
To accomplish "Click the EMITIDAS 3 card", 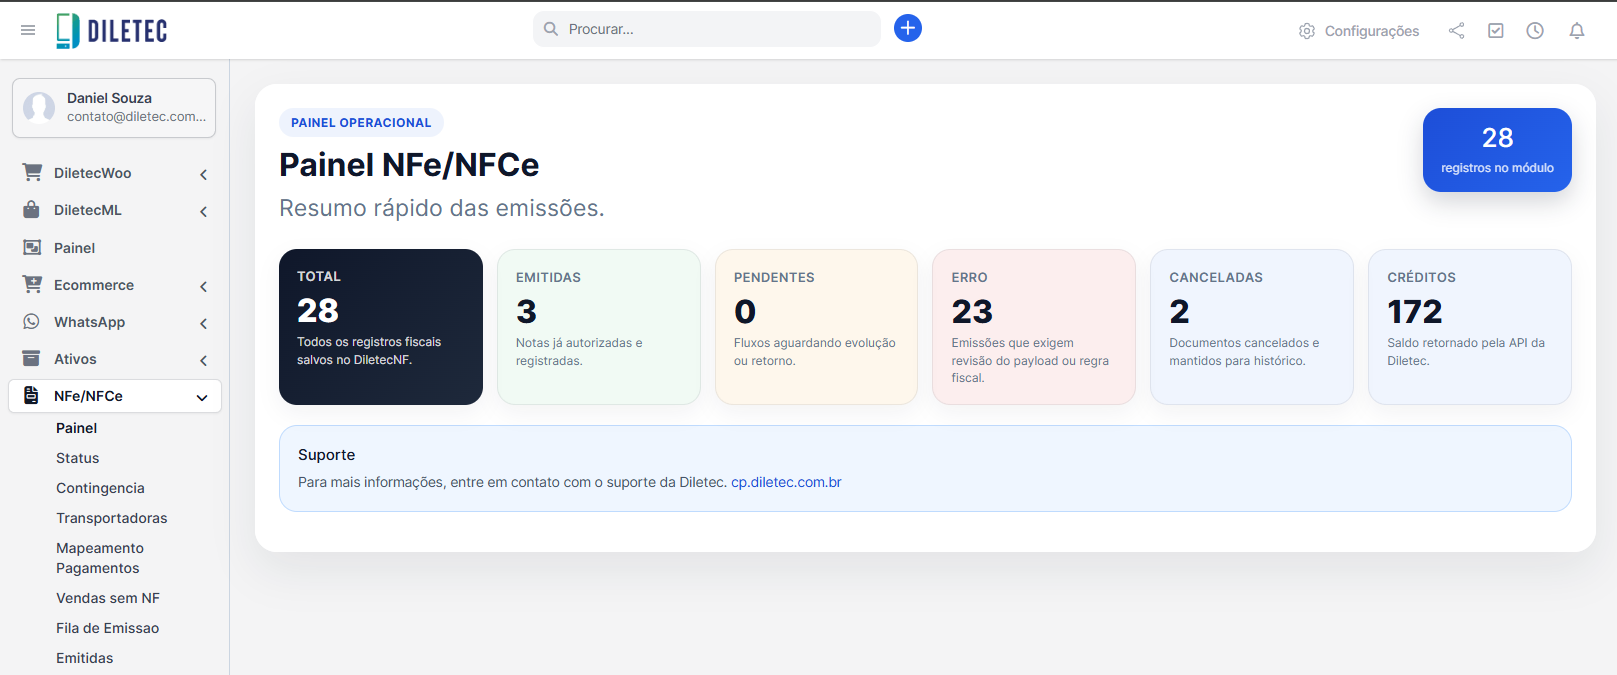I will pyautogui.click(x=599, y=327).
